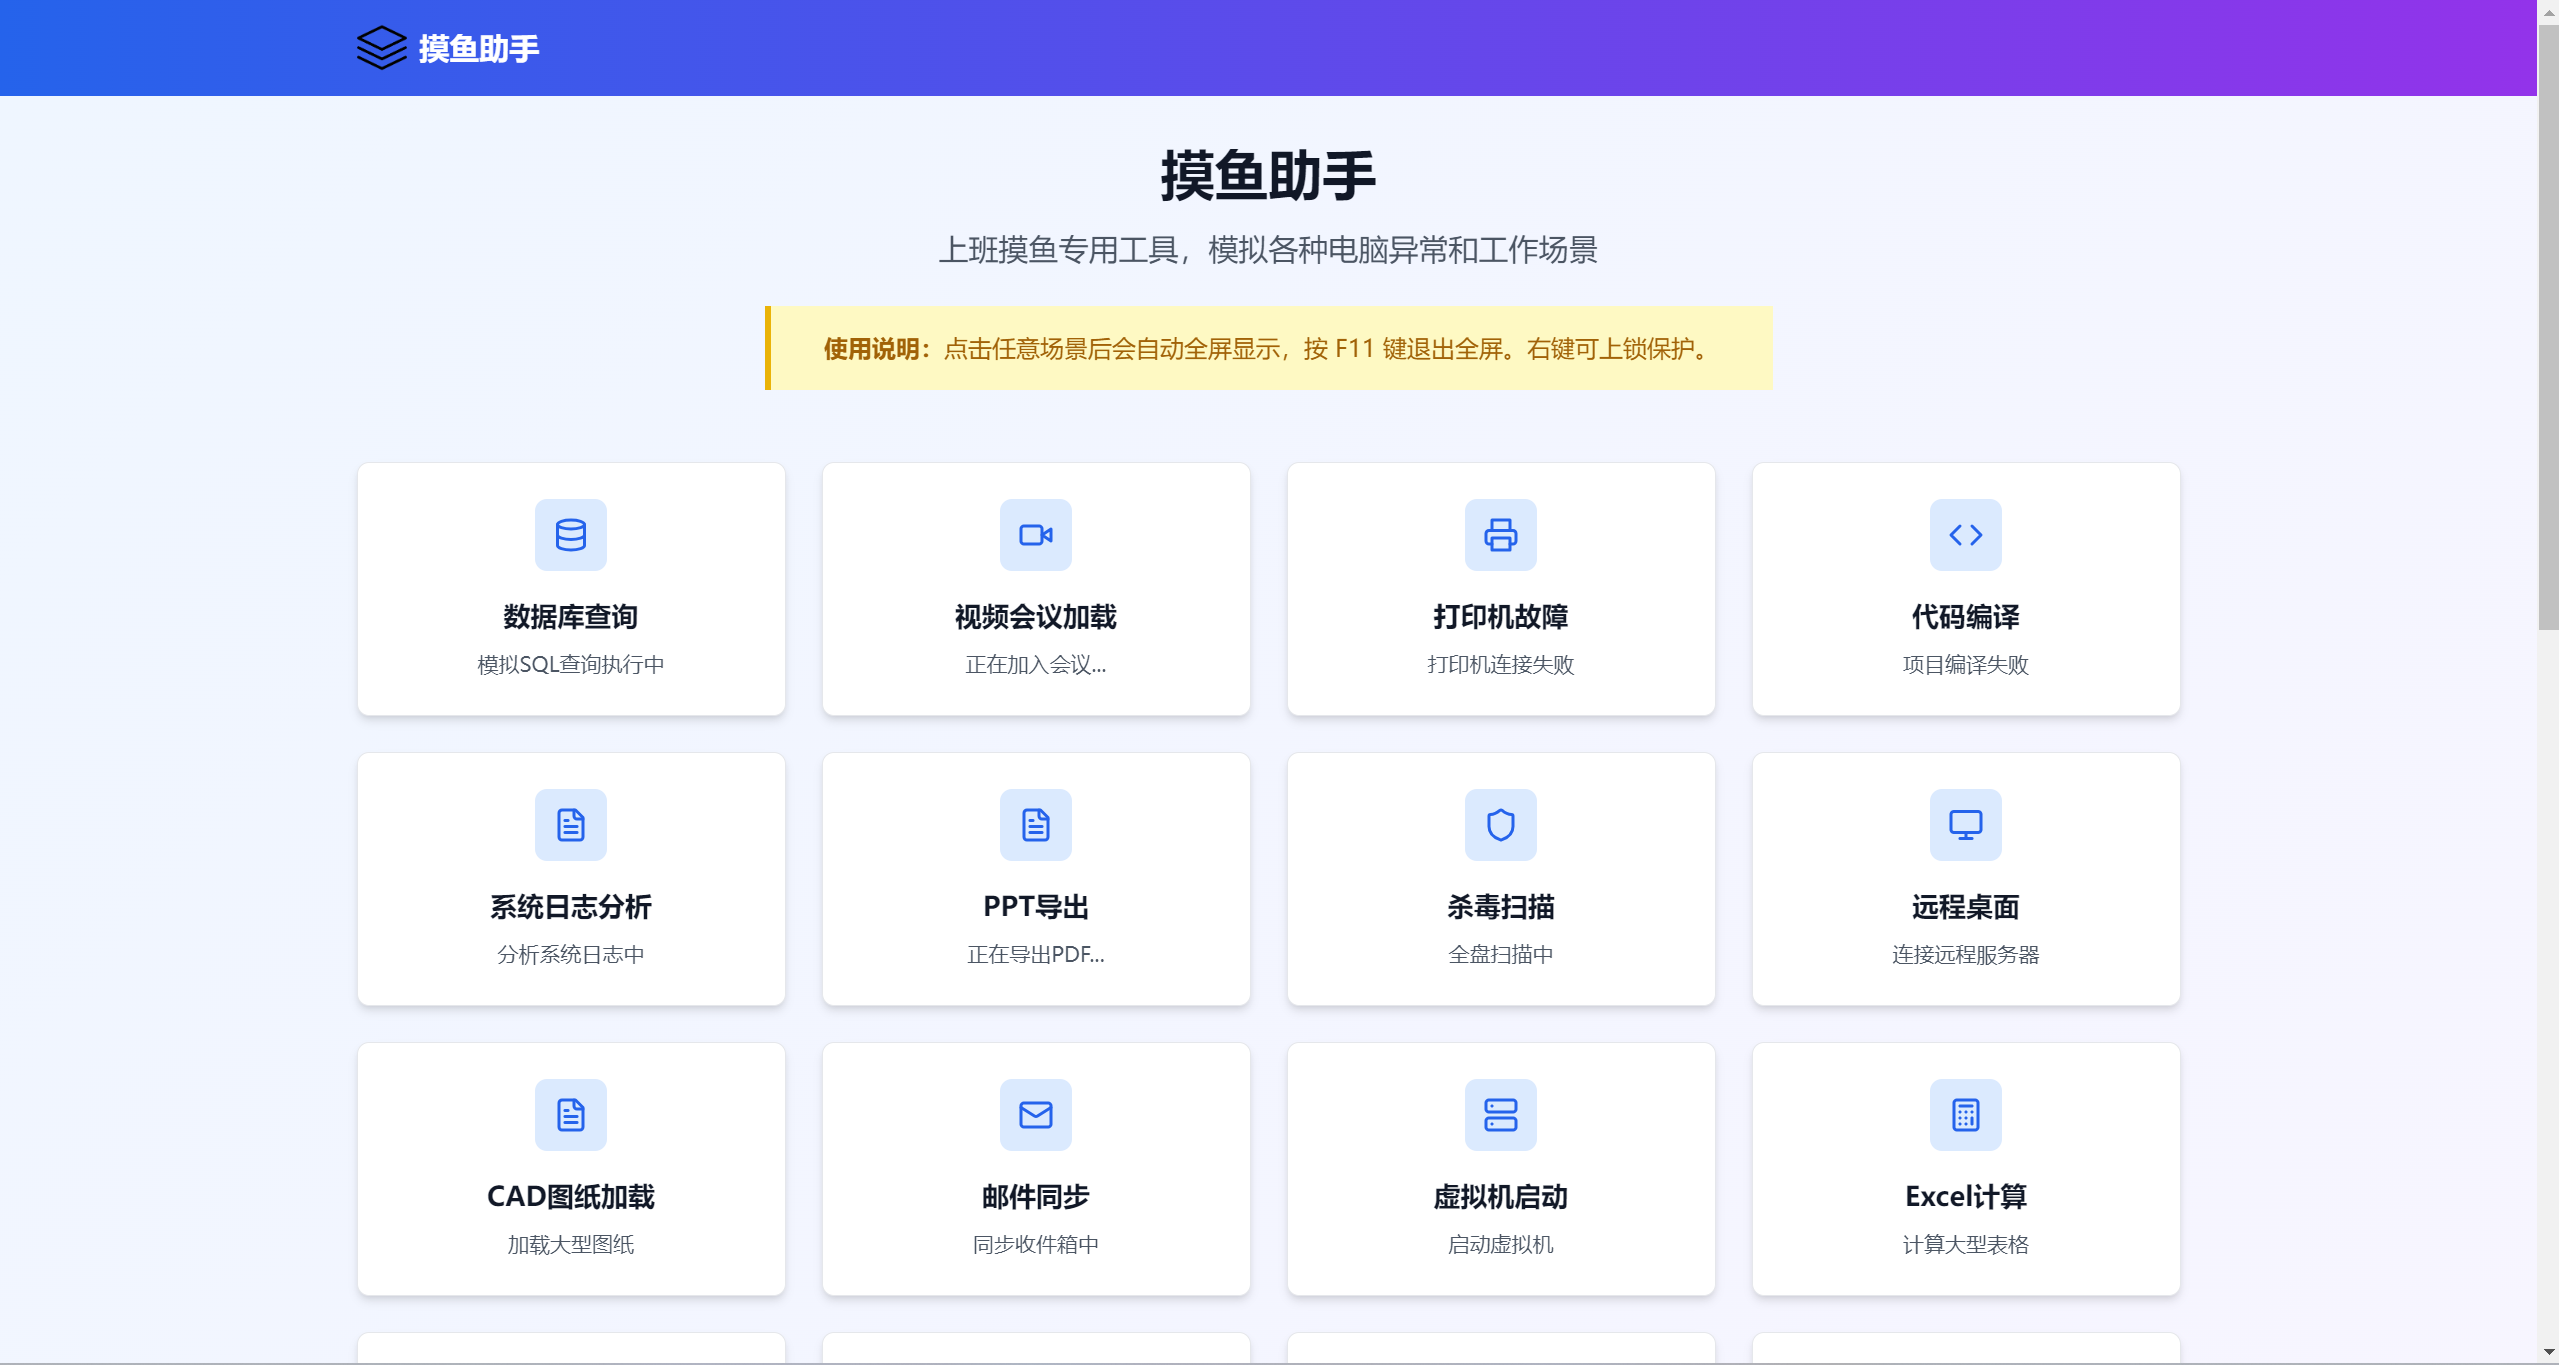
Task: Click the monitor icon for 远程桌面
Action: pos(1965,825)
